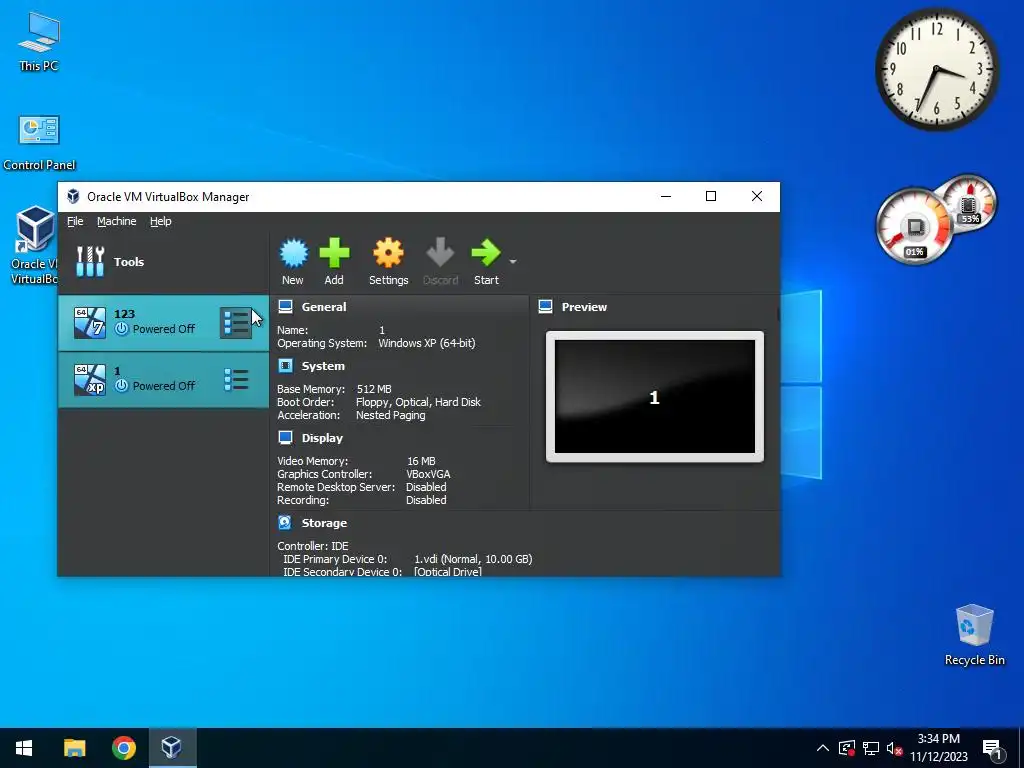This screenshot has width=1024, height=768.
Task: Open the notification center icon
Action: [x=992, y=750]
